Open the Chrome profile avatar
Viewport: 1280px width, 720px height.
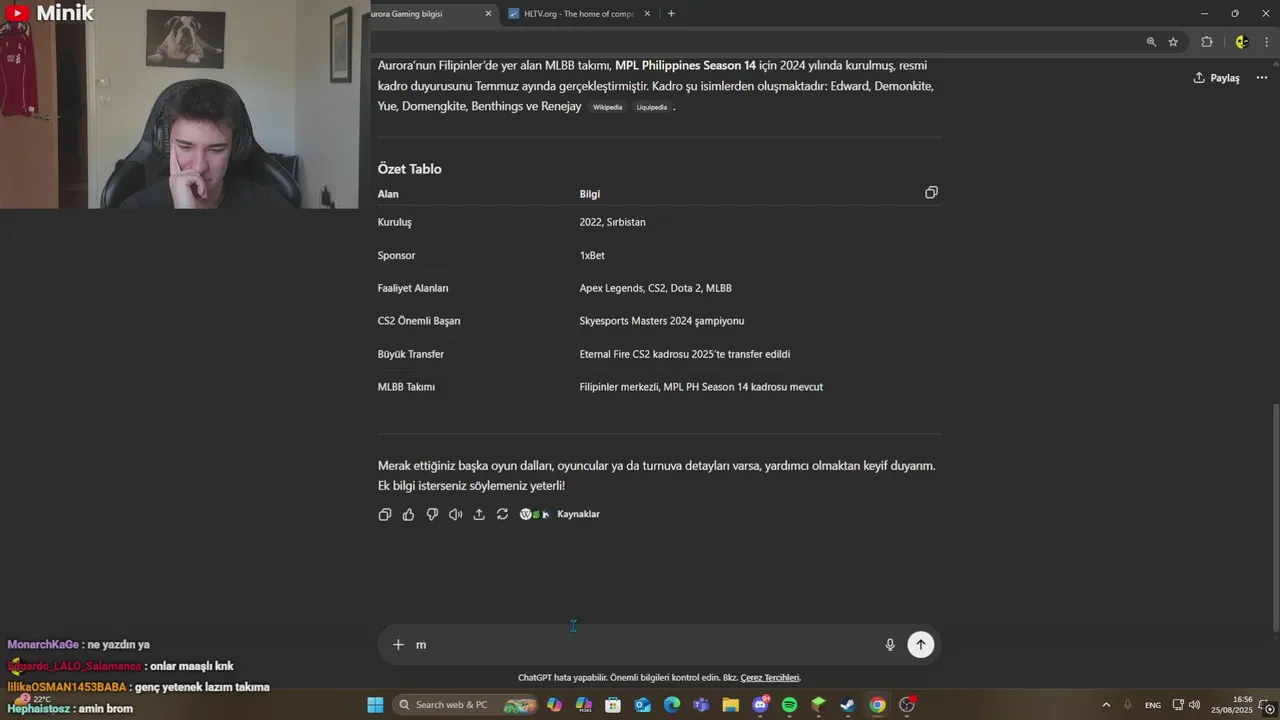click(1241, 42)
